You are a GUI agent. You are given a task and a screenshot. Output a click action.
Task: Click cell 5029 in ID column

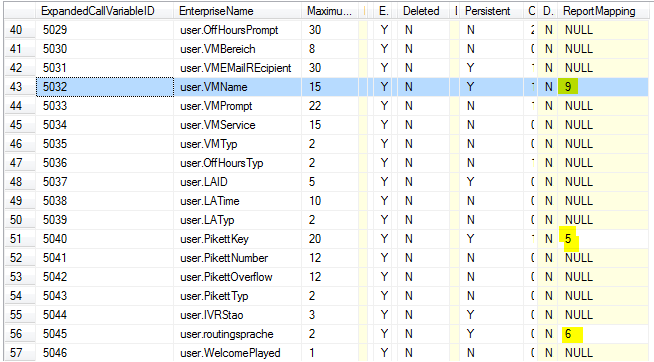click(104, 30)
